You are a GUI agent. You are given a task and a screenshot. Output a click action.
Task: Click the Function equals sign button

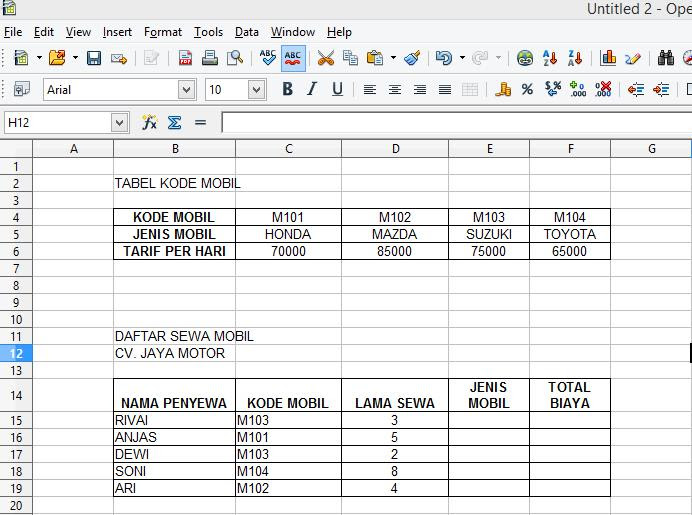(x=200, y=122)
